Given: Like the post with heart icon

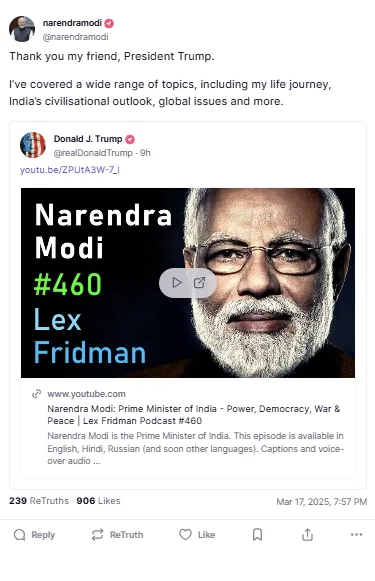Looking at the screenshot, I should pos(185,534).
